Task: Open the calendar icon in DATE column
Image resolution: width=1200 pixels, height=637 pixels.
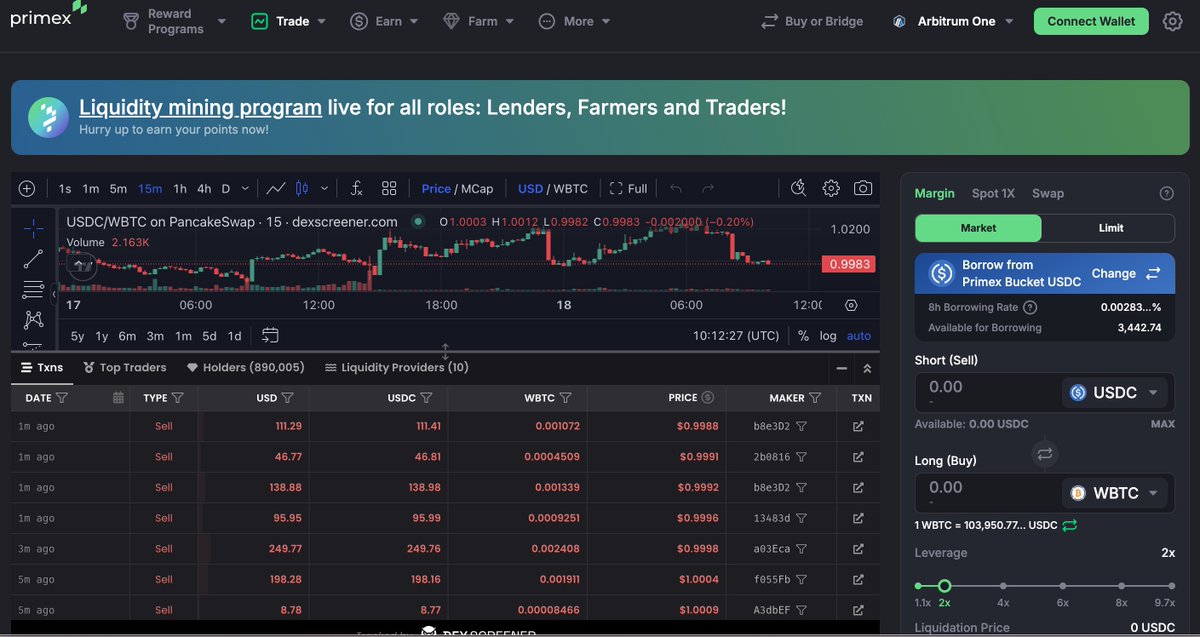Action: pos(118,398)
